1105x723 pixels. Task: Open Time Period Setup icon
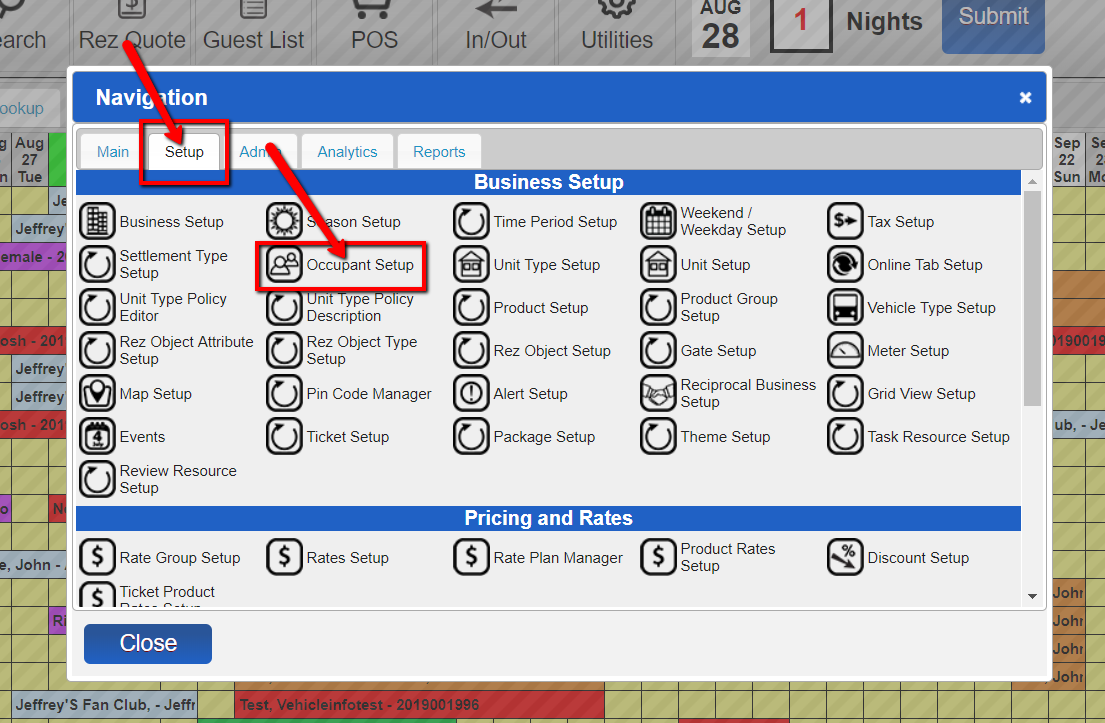[471, 221]
